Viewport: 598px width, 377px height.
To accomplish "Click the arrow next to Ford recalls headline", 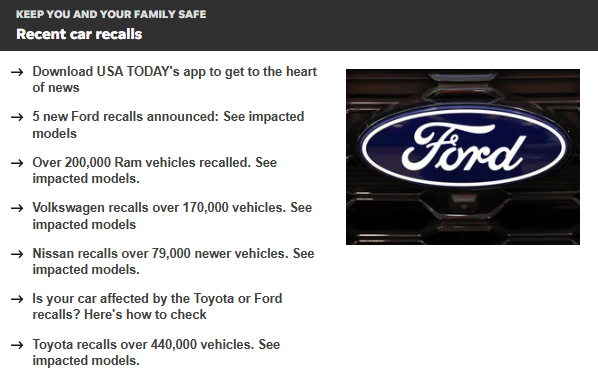I will click(17, 117).
